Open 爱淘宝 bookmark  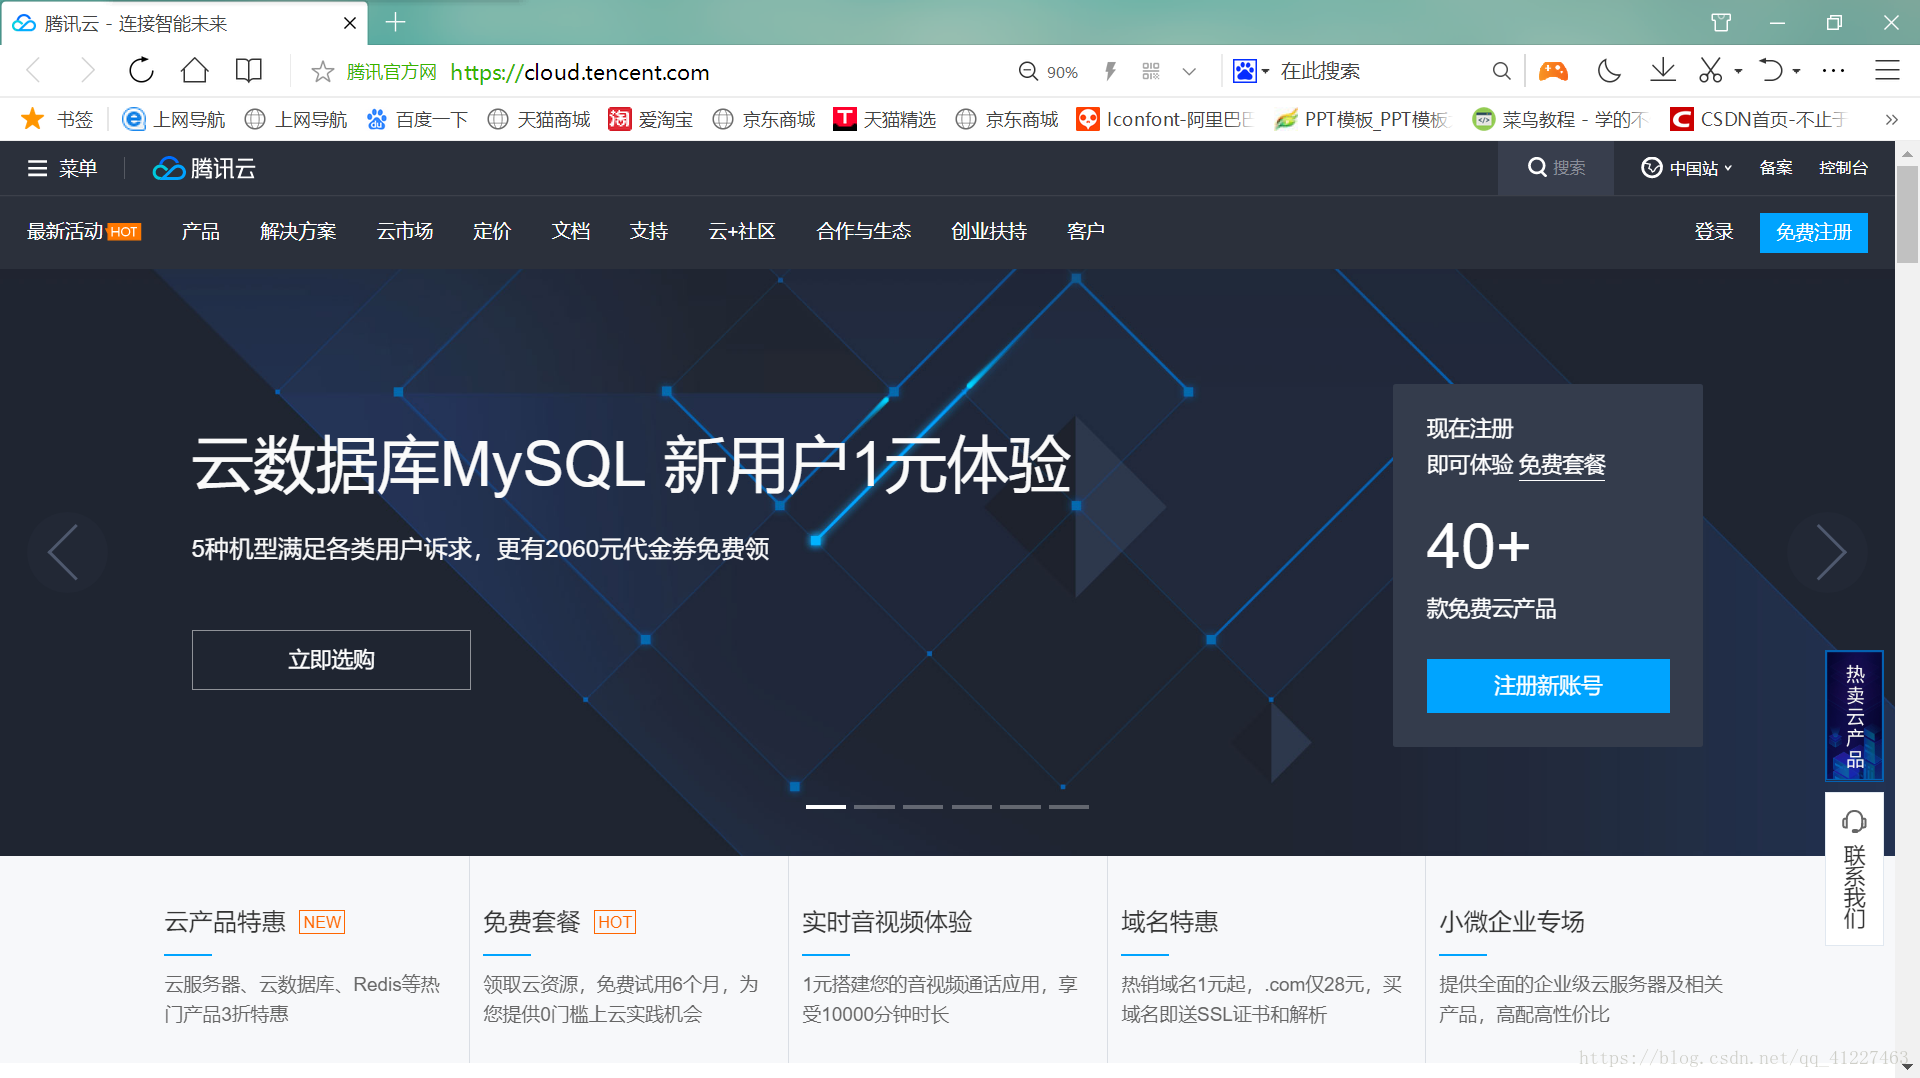tap(650, 120)
